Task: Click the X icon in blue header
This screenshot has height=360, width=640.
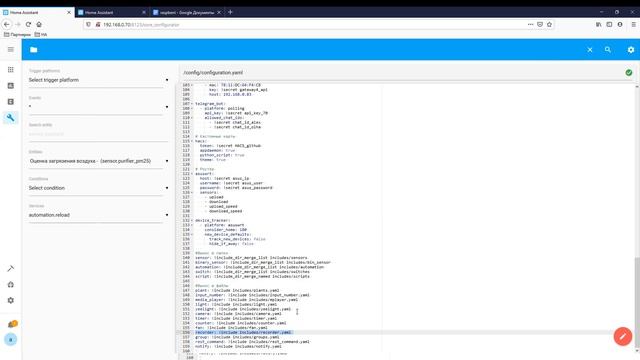Action: pyautogui.click(x=590, y=50)
